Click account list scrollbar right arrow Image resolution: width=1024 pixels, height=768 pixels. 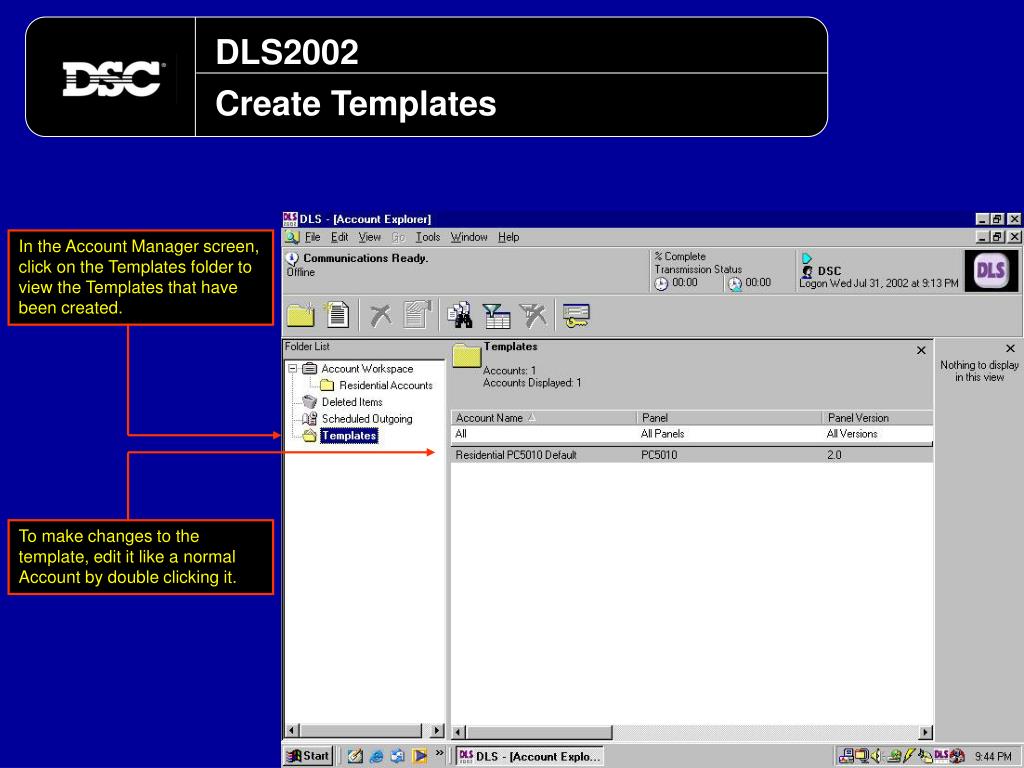(x=925, y=732)
